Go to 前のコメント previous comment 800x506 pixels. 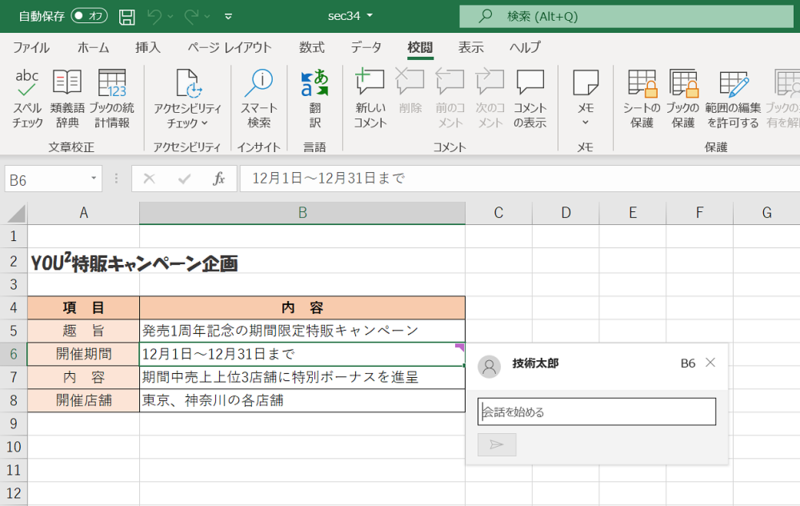[x=449, y=99]
